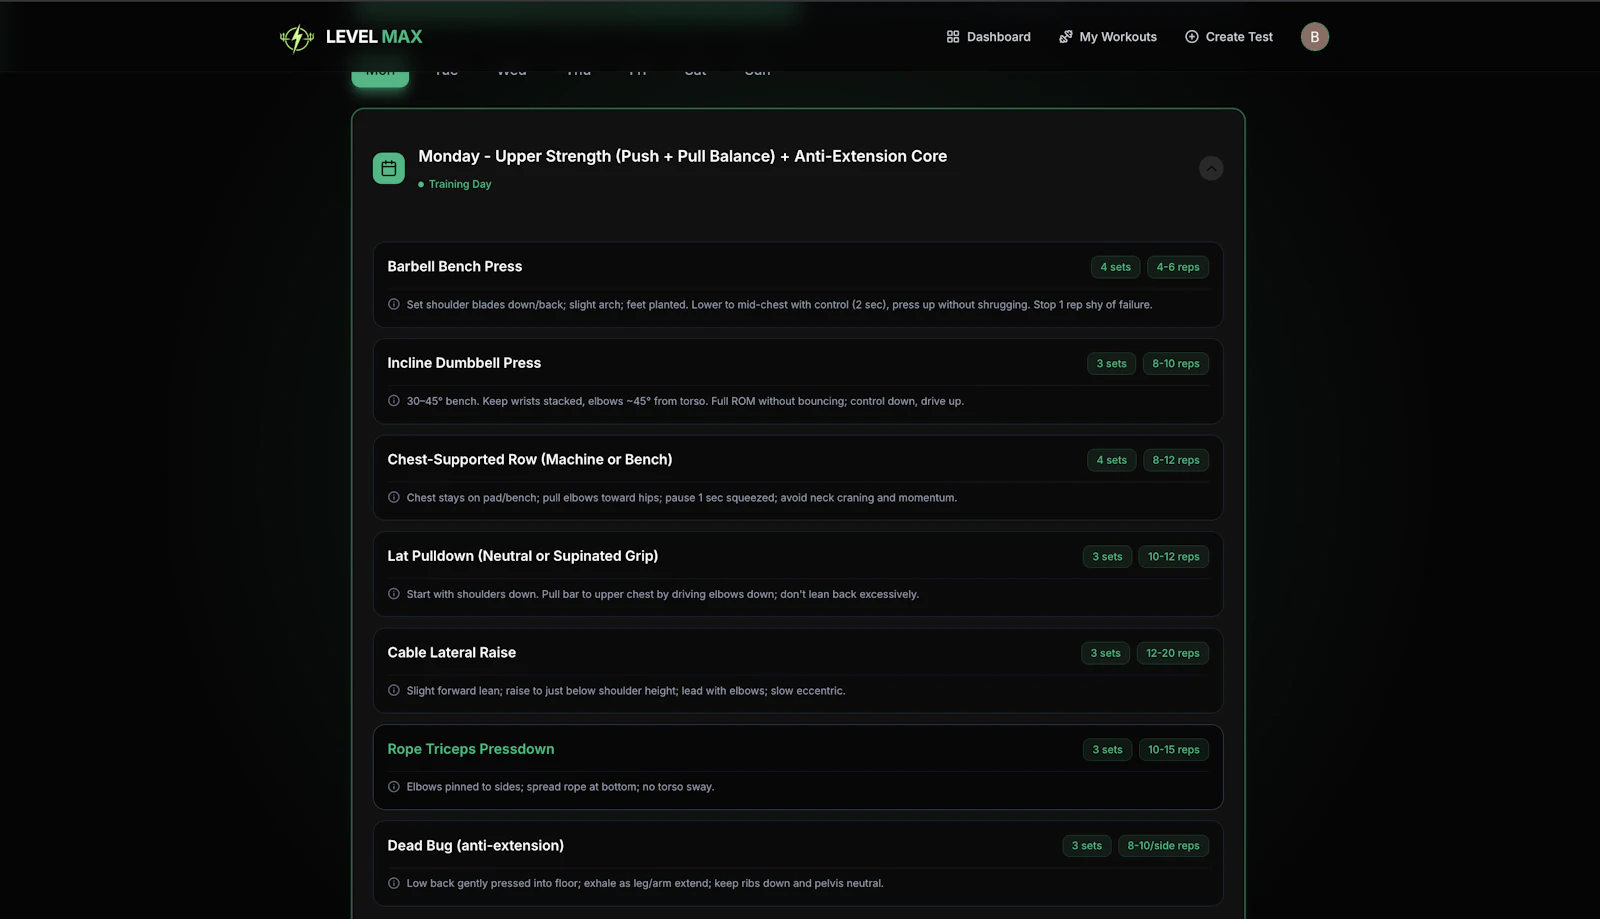
Task: Click info icon under Incline Dumbbell Press
Action: coord(394,401)
